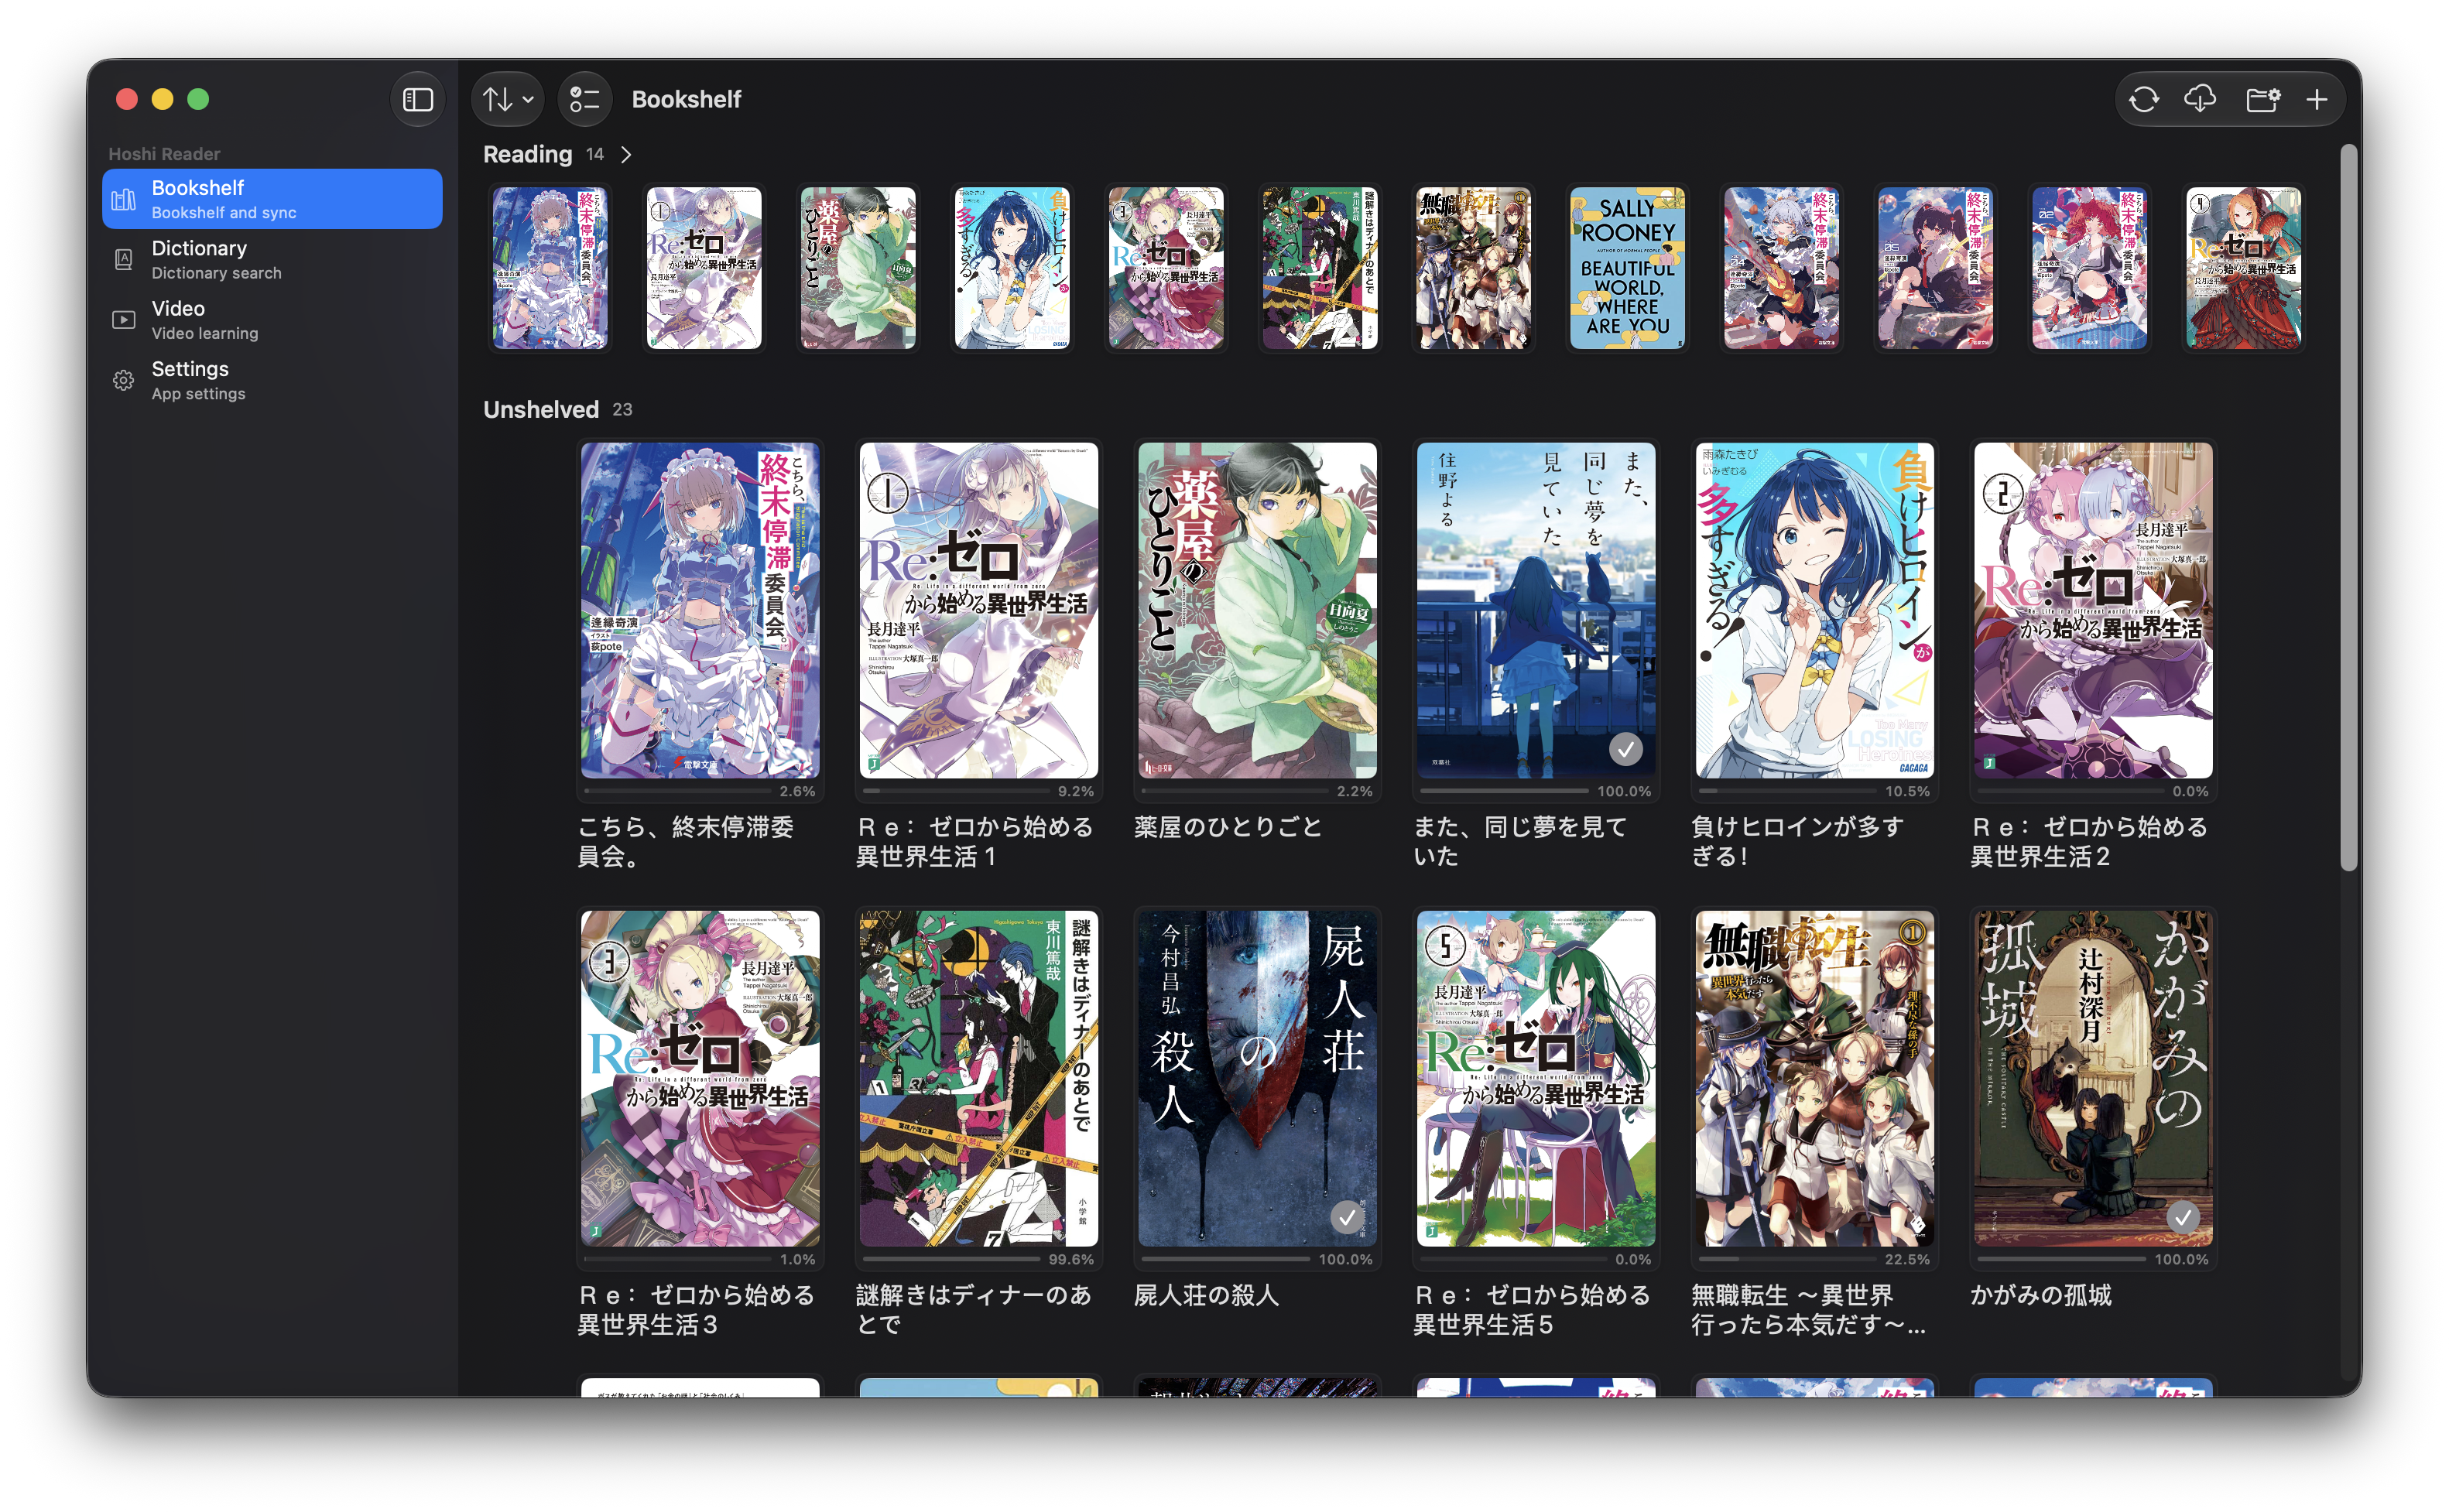Viewport: 2449px width, 1512px height.
Task: Toggle the sidebar visibility button
Action: (417, 99)
